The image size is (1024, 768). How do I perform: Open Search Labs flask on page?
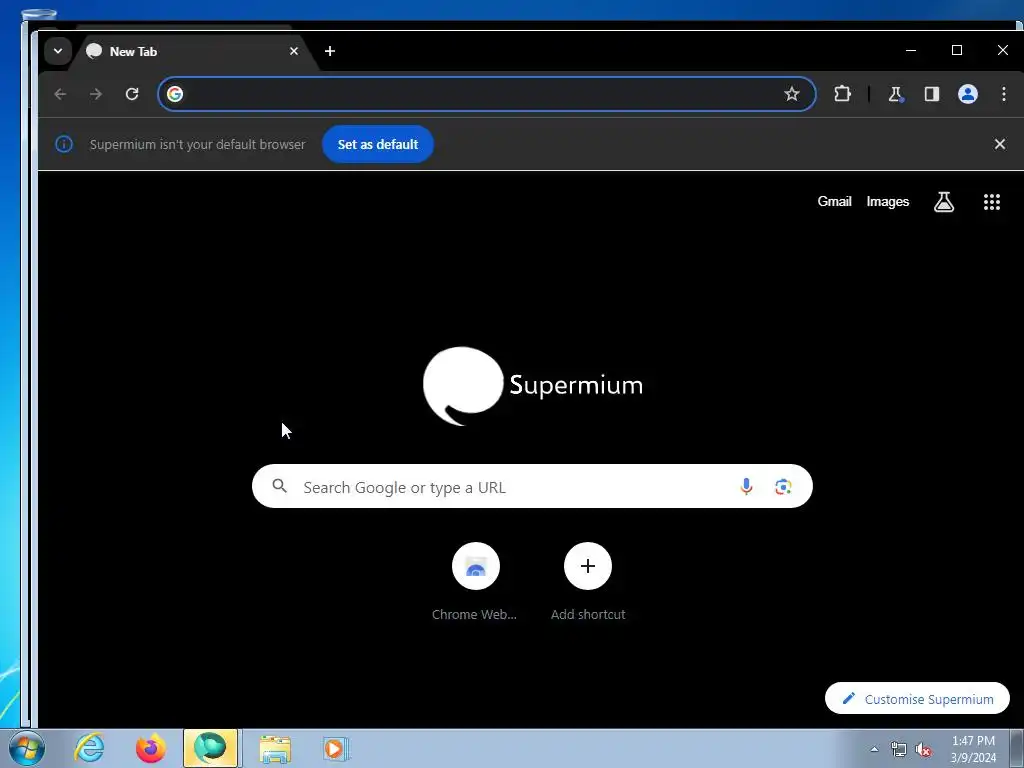click(944, 202)
